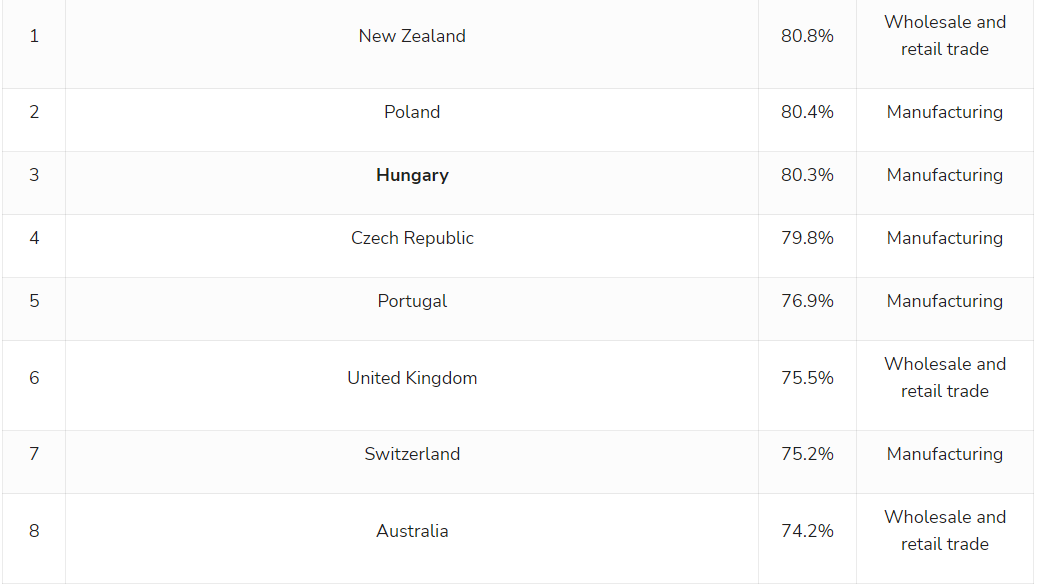This screenshot has width=1040, height=586.
Task: Select the 75.5% percentage cell
Action: (x=807, y=378)
